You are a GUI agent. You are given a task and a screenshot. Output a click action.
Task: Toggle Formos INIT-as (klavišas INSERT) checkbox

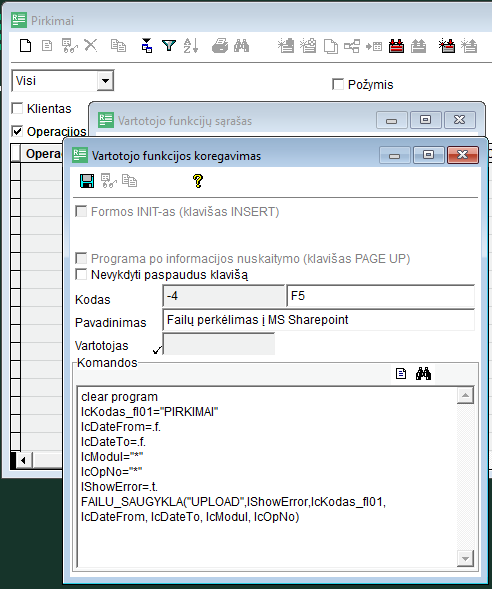[81, 211]
